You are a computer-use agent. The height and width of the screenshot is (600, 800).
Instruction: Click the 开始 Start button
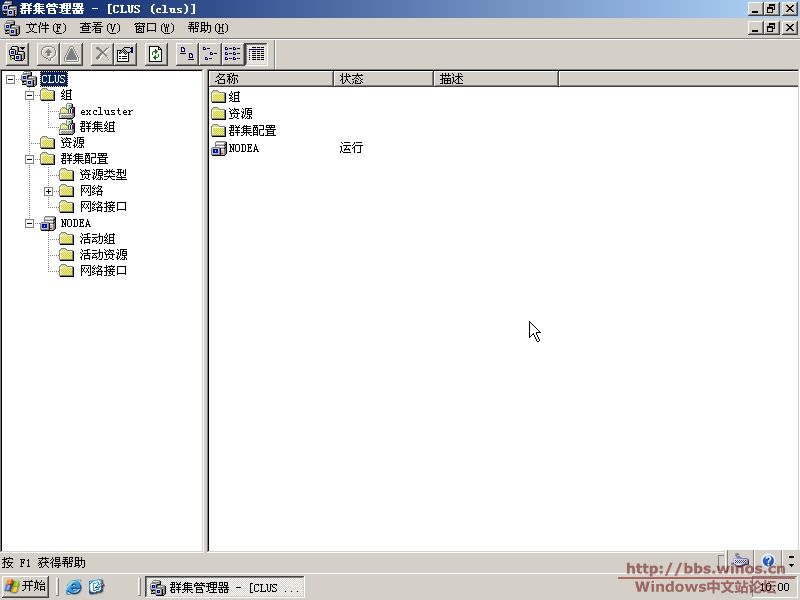point(26,587)
